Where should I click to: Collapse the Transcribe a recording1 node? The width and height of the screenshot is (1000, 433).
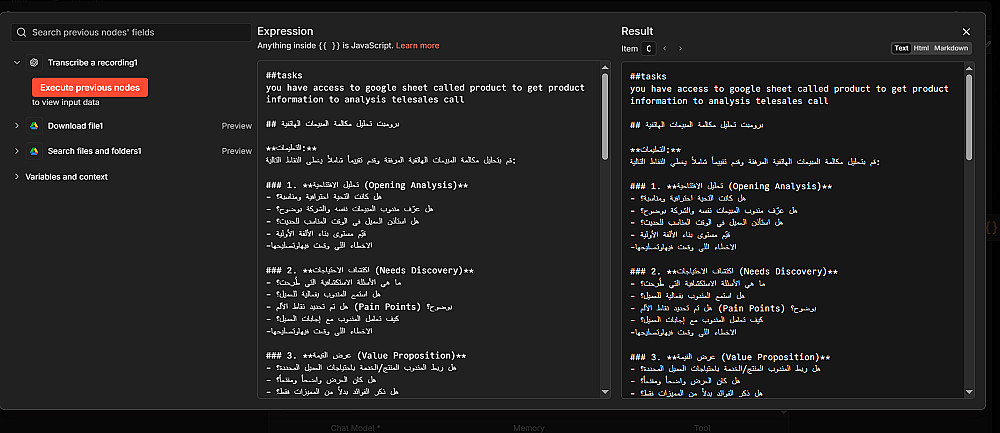[x=17, y=62]
